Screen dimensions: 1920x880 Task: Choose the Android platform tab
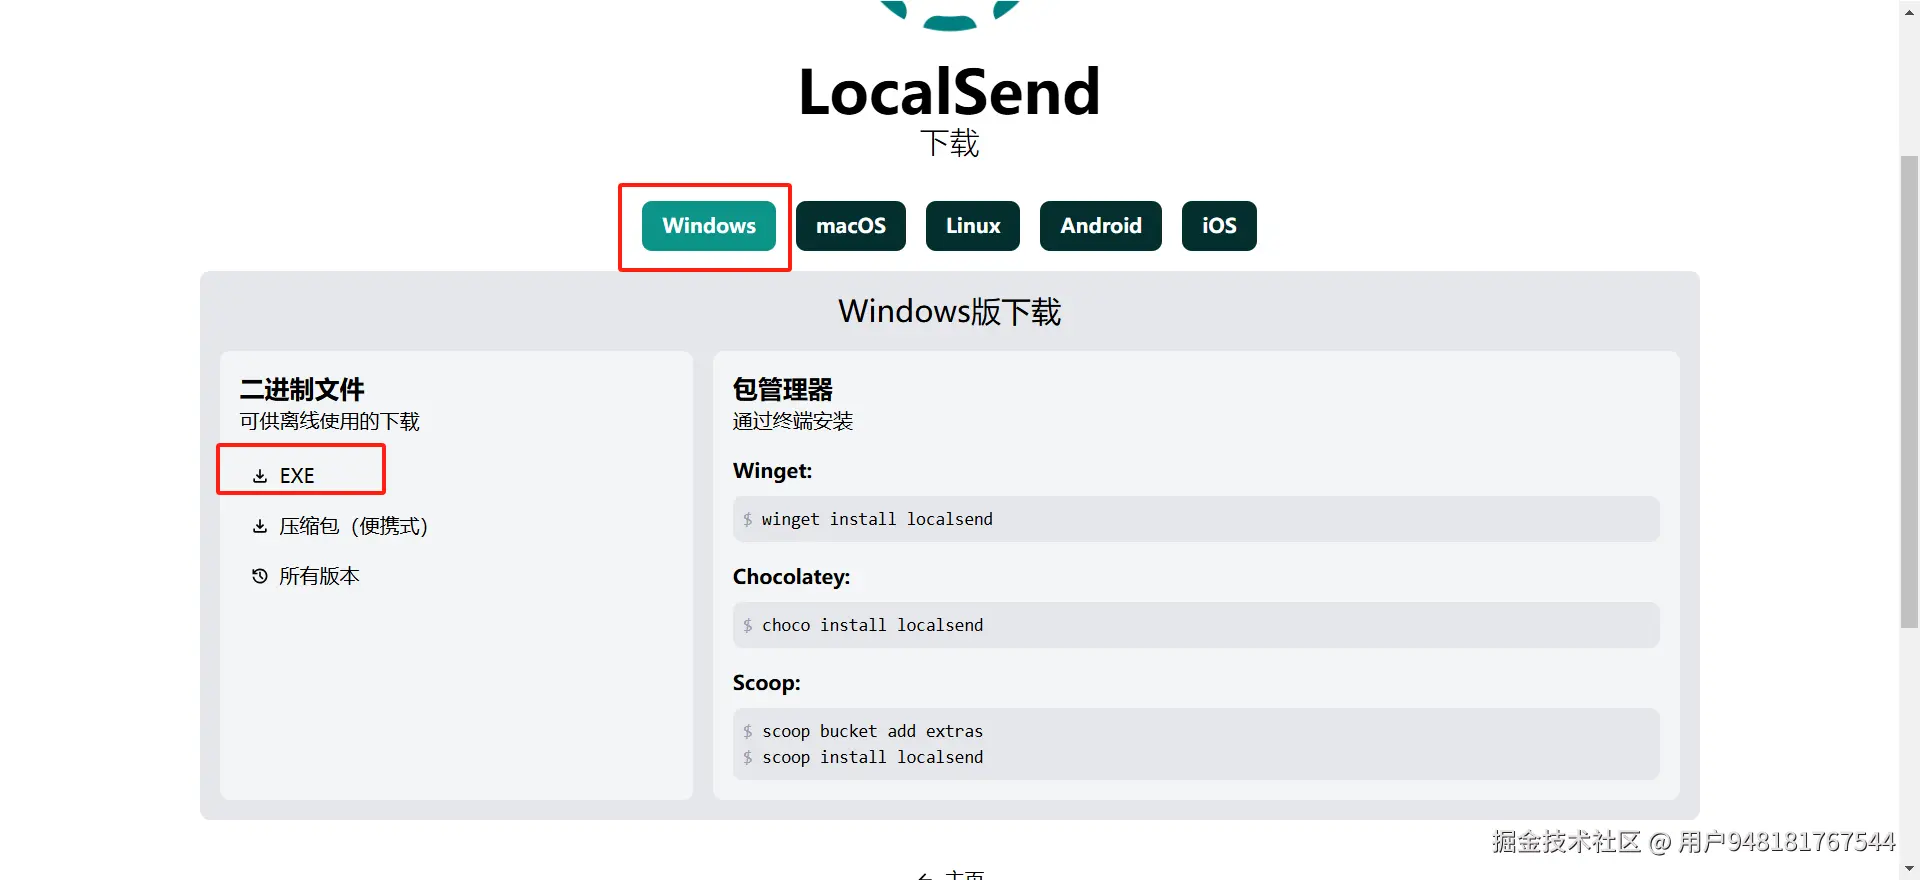tap(1101, 226)
